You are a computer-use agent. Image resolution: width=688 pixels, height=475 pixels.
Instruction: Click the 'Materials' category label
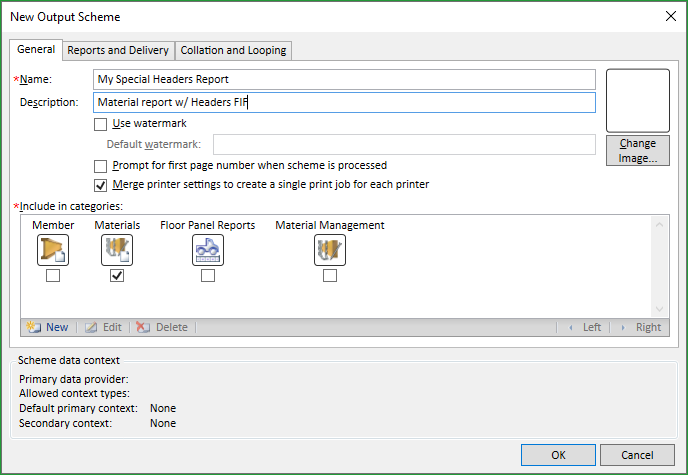[x=117, y=225]
